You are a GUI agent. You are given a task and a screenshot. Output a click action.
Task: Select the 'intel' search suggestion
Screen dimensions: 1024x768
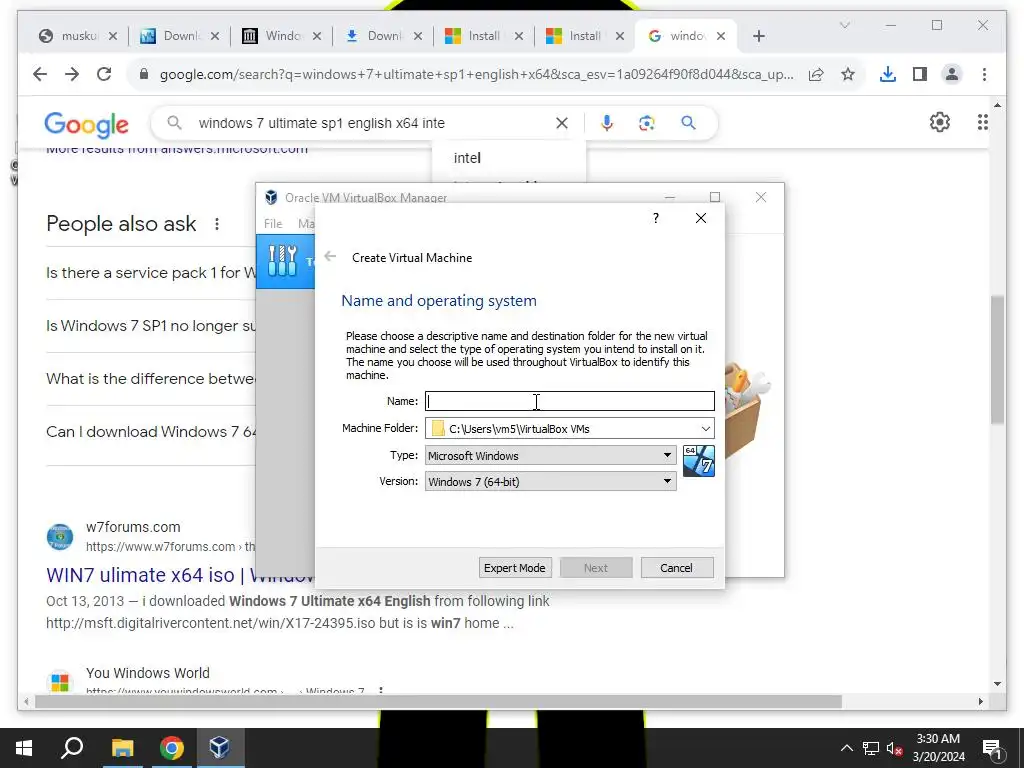(x=468, y=158)
